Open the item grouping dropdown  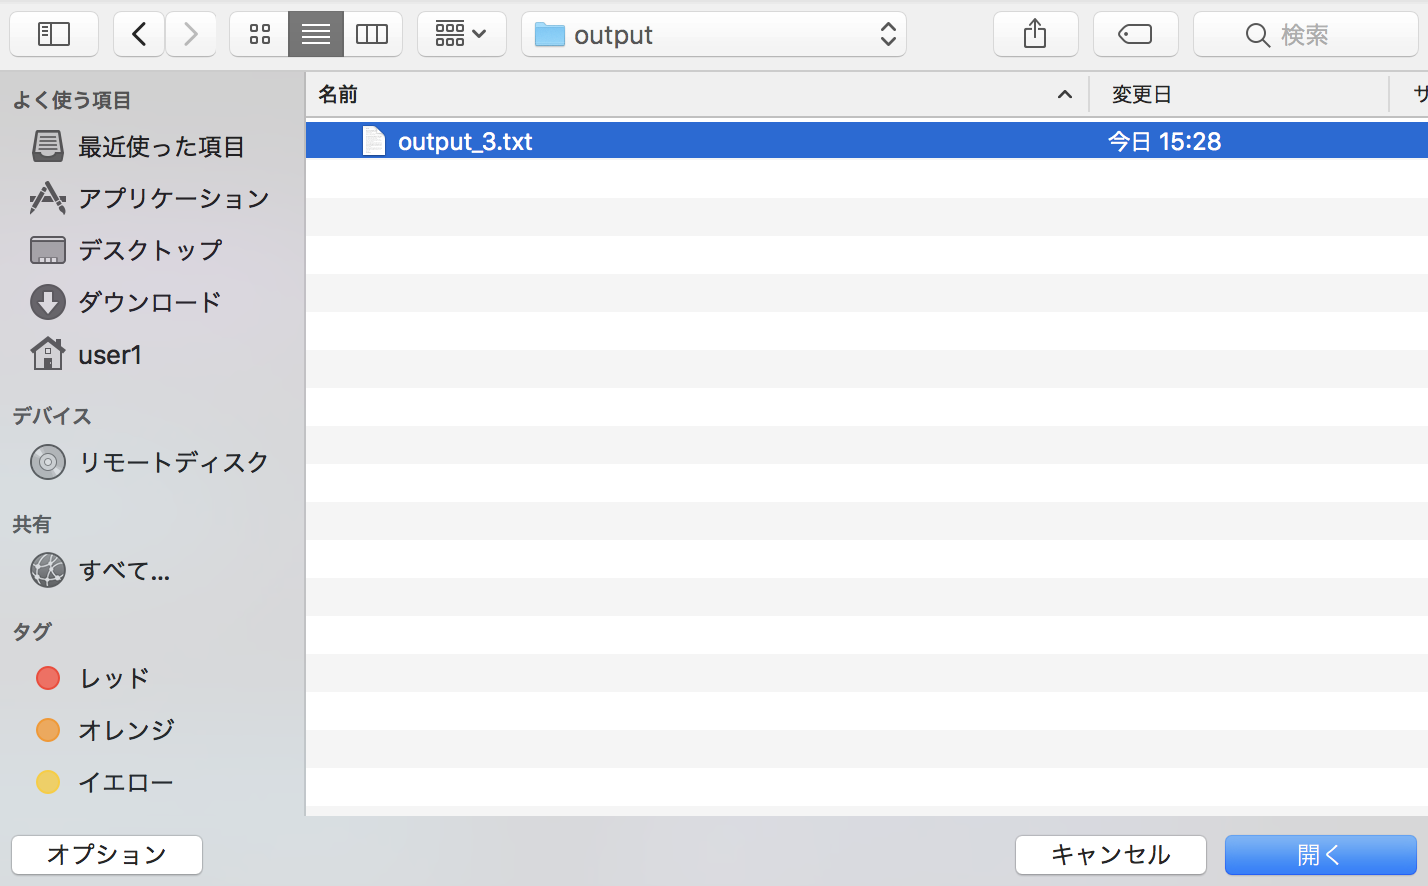pos(461,35)
